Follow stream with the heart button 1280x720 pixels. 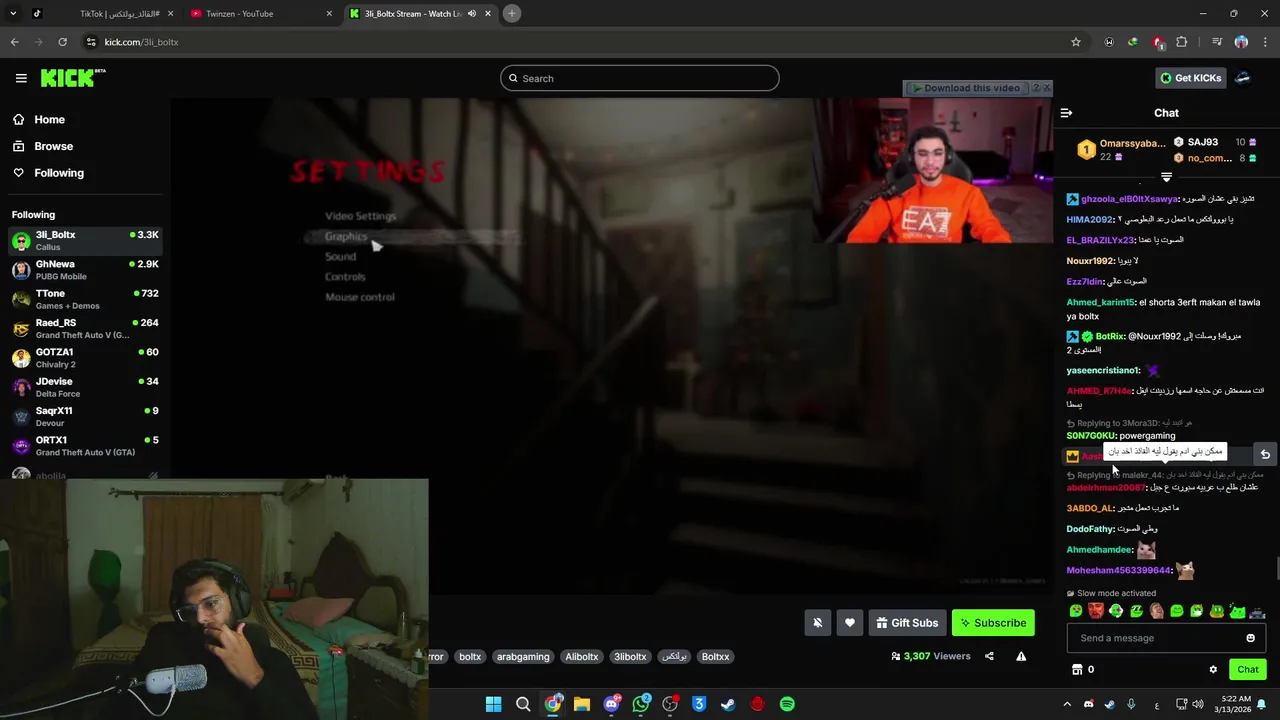tap(849, 623)
